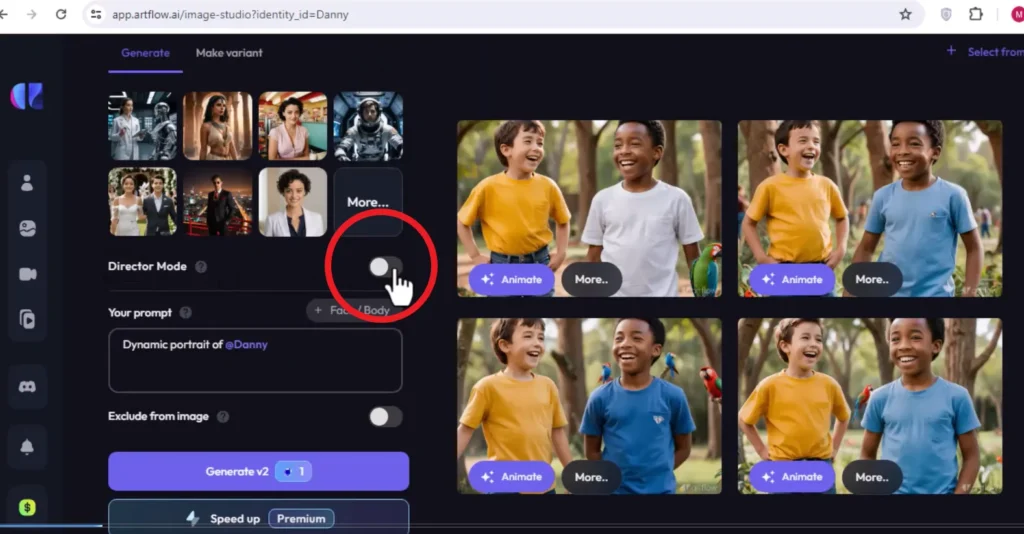
Task: Click the Your prompt help question icon
Action: [185, 313]
